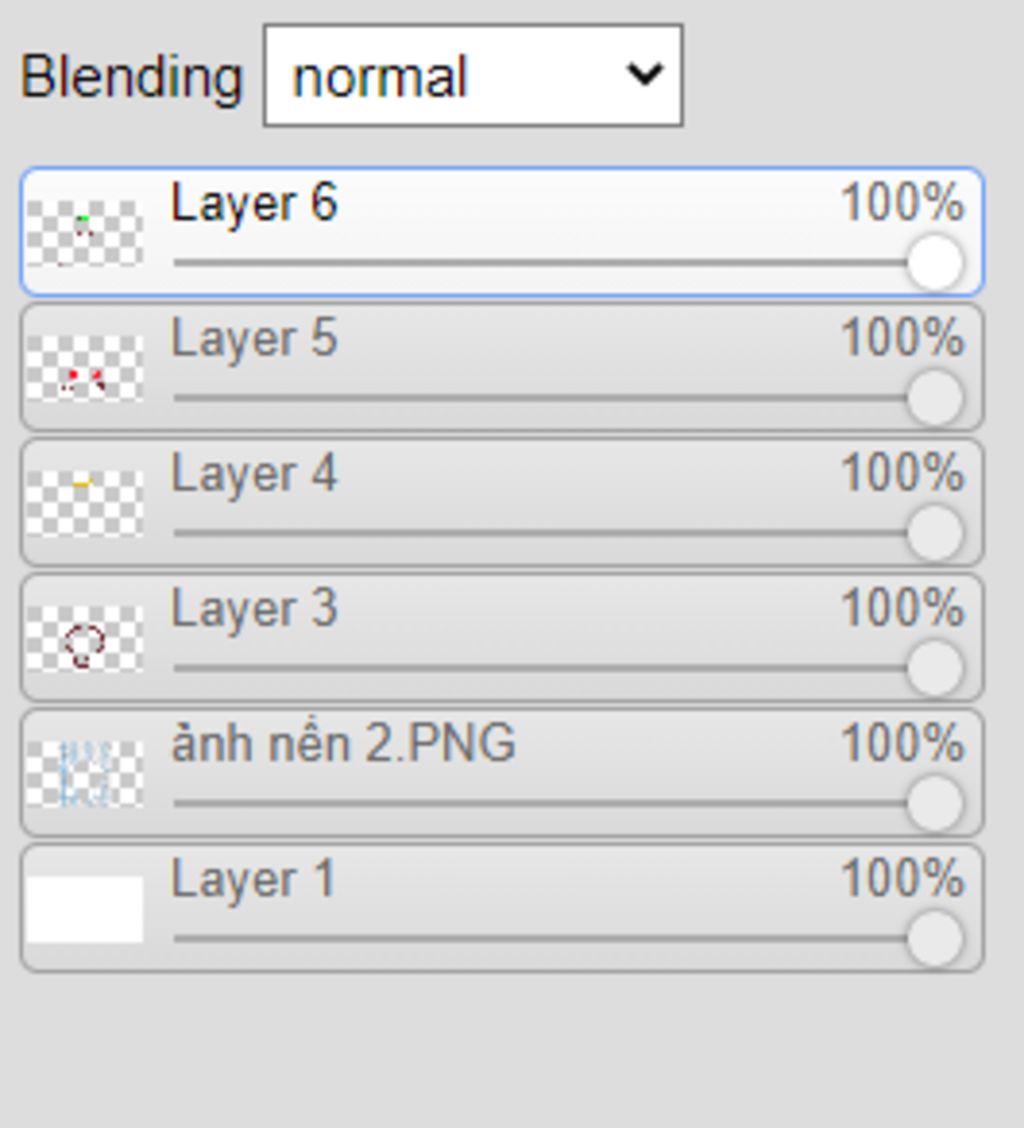Select Layer 5 by its name
The height and width of the screenshot is (1128, 1024).
254,338
